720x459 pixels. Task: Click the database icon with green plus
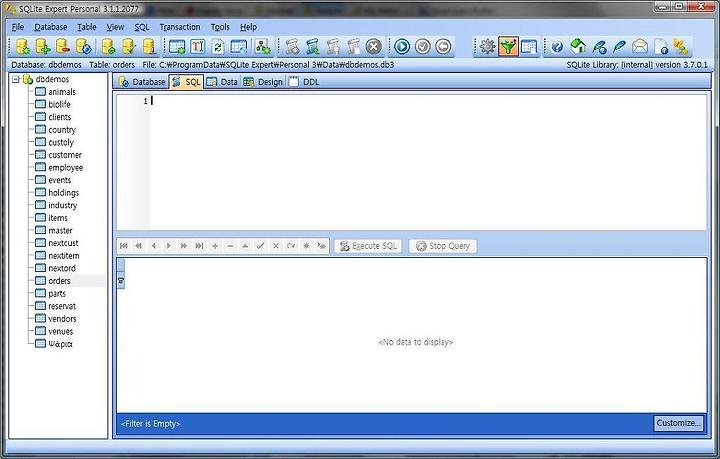pyautogui.click(x=43, y=46)
